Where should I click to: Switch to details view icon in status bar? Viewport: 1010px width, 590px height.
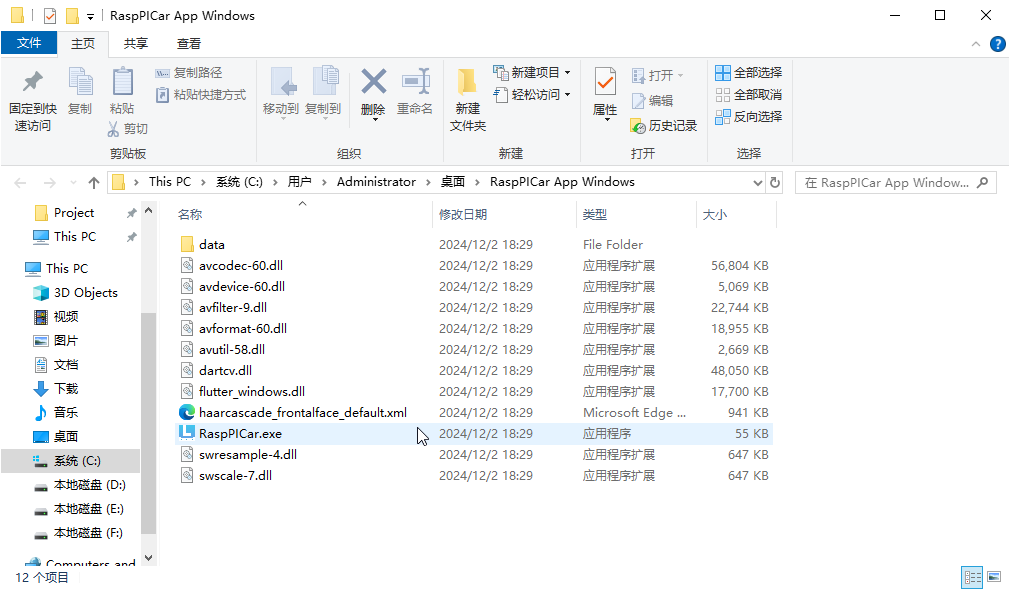pos(972,576)
